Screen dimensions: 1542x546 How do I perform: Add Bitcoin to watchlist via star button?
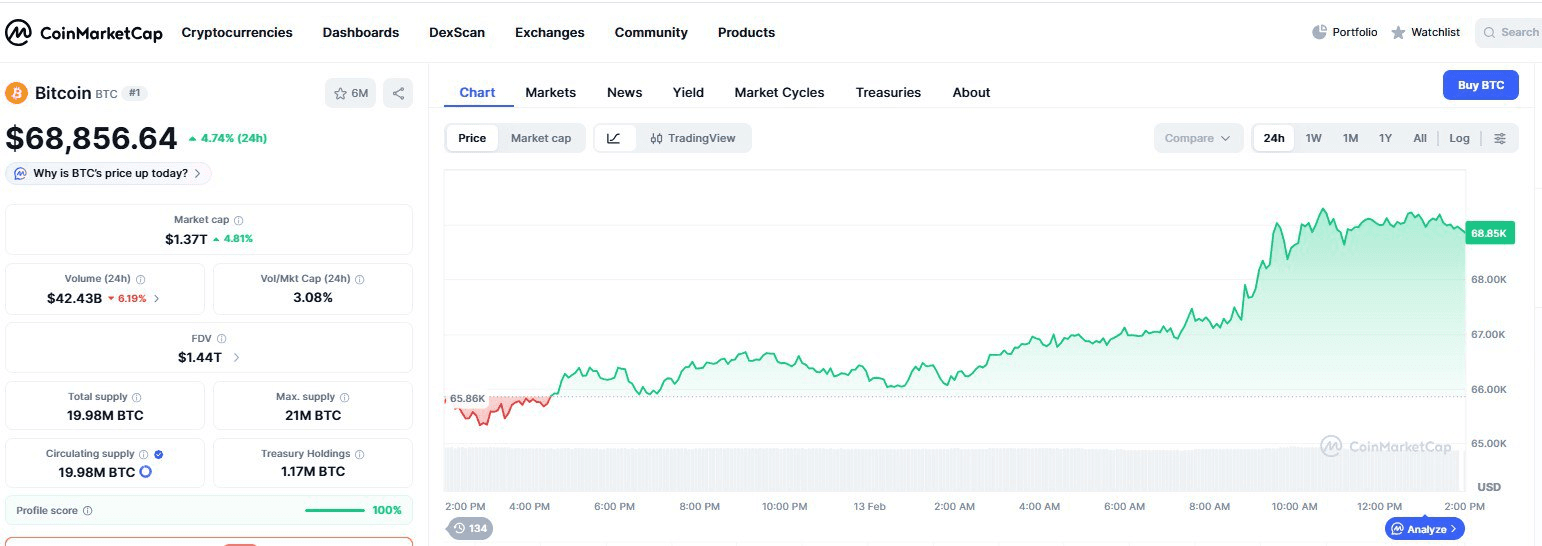(350, 93)
